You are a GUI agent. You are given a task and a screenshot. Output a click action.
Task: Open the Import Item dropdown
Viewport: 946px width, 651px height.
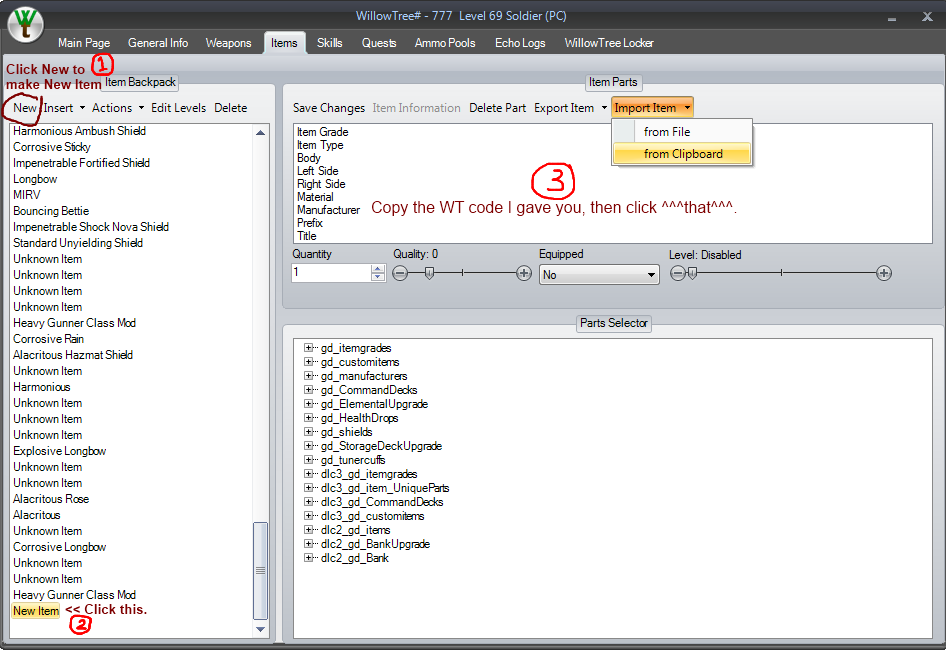click(652, 108)
